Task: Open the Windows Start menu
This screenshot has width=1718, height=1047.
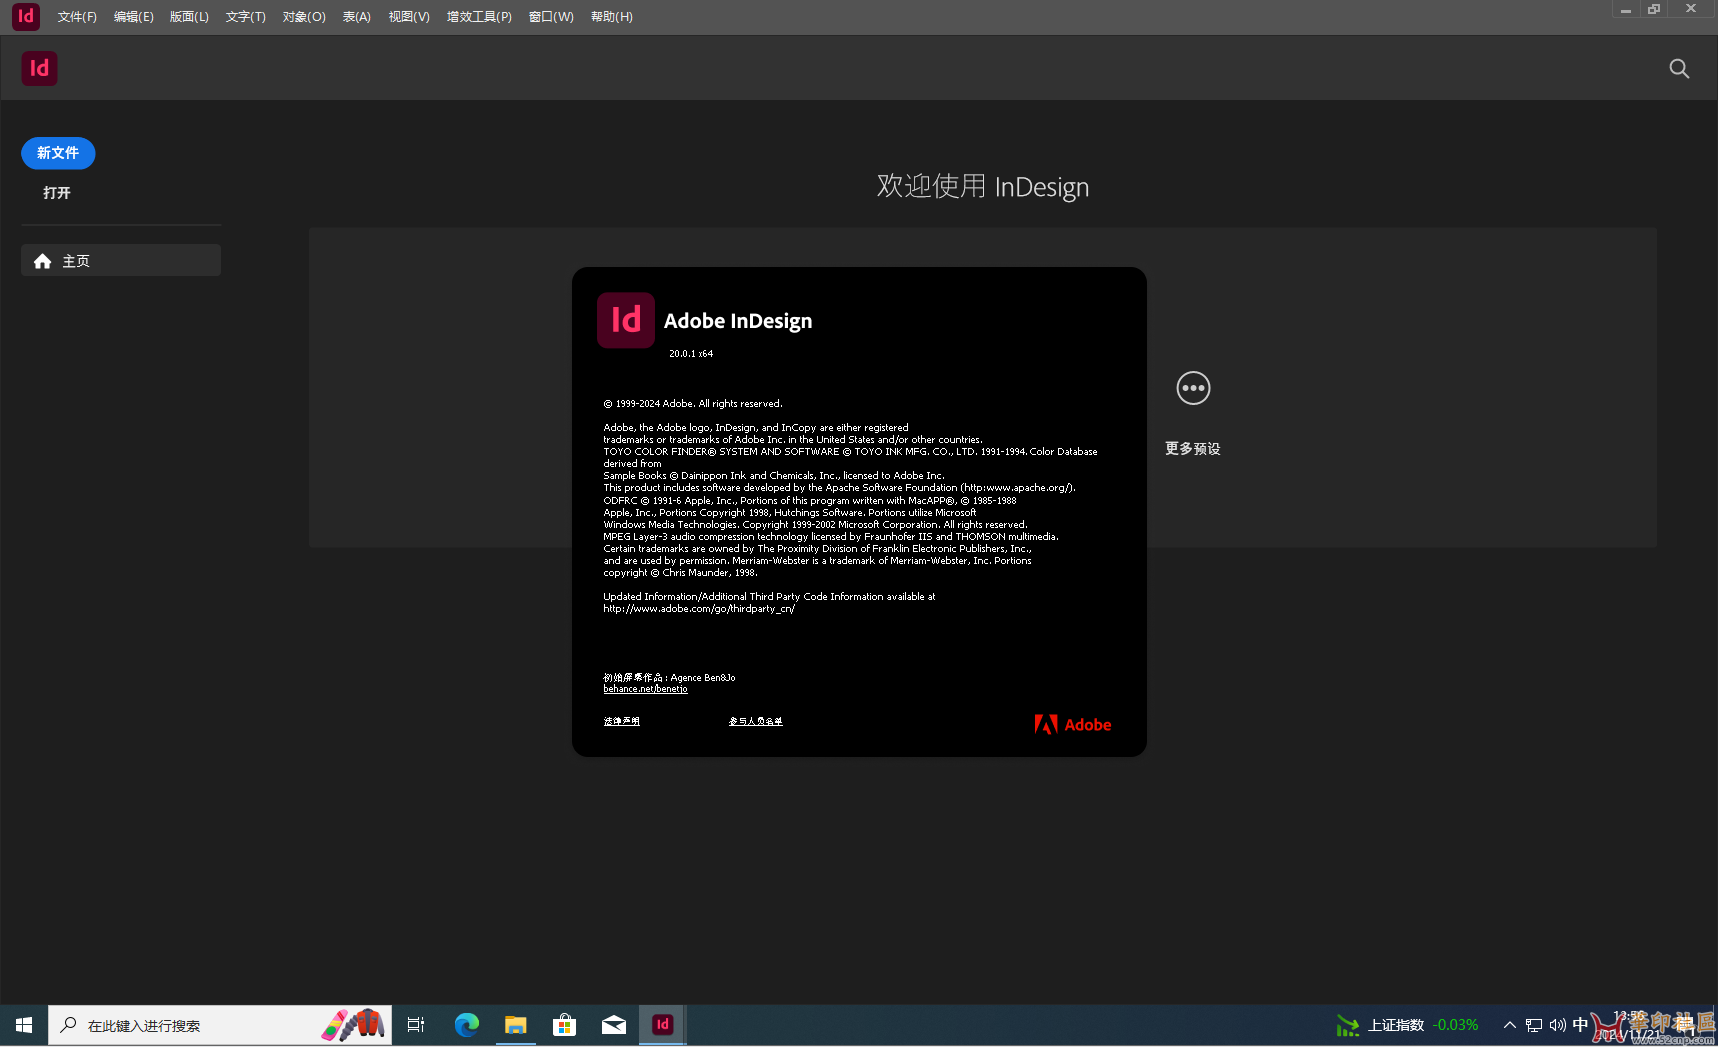Action: pos(24,1025)
